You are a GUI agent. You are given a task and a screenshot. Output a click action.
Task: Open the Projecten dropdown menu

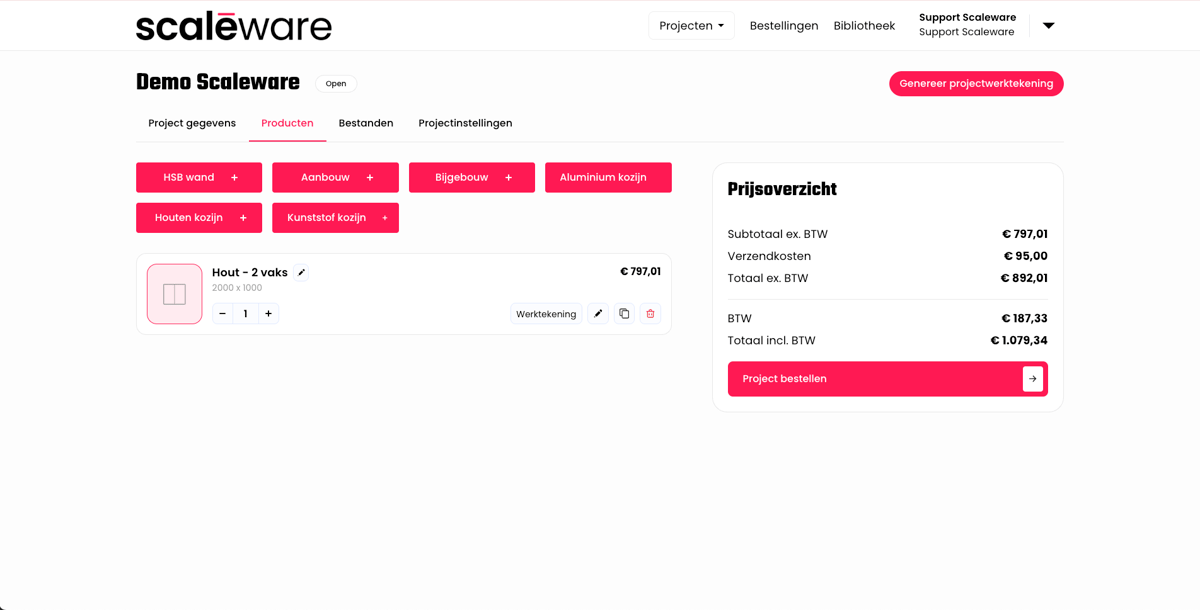coord(691,26)
